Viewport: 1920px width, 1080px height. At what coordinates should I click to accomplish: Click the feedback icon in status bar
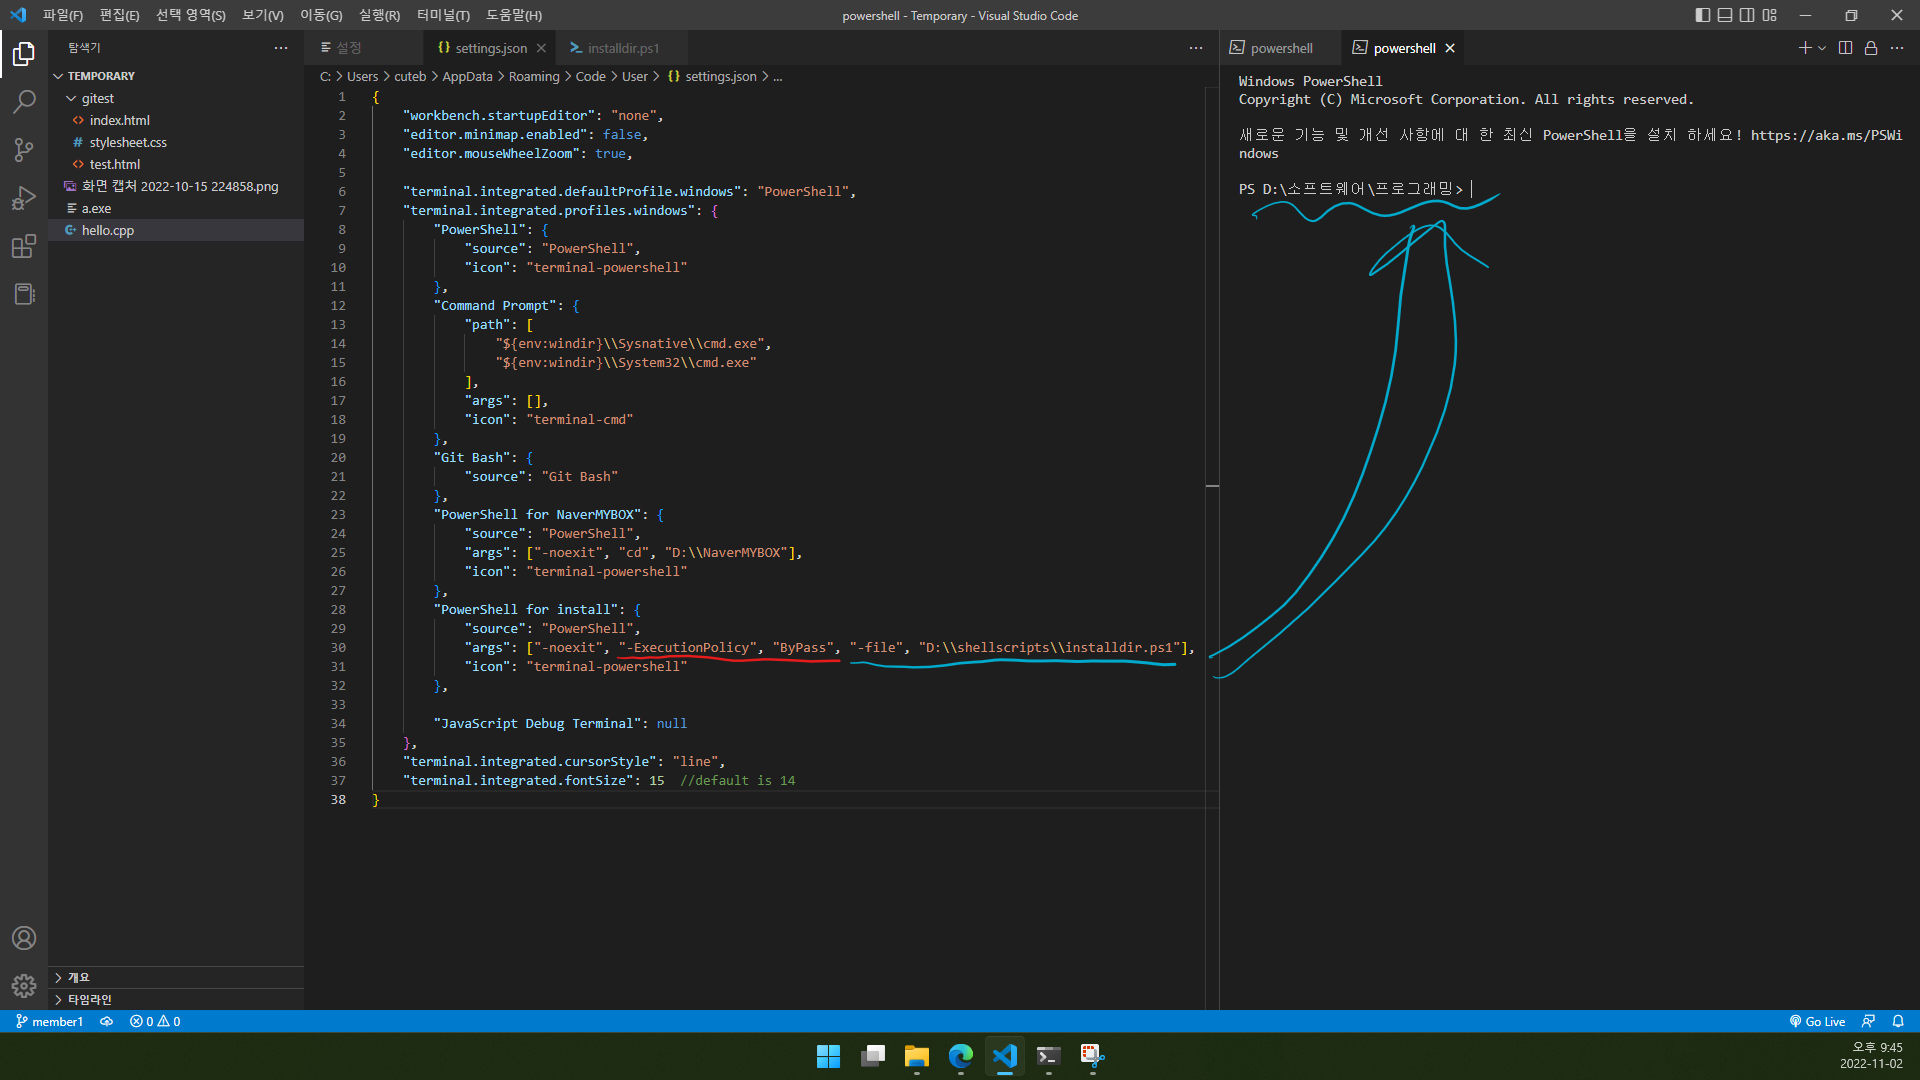[1868, 1021]
